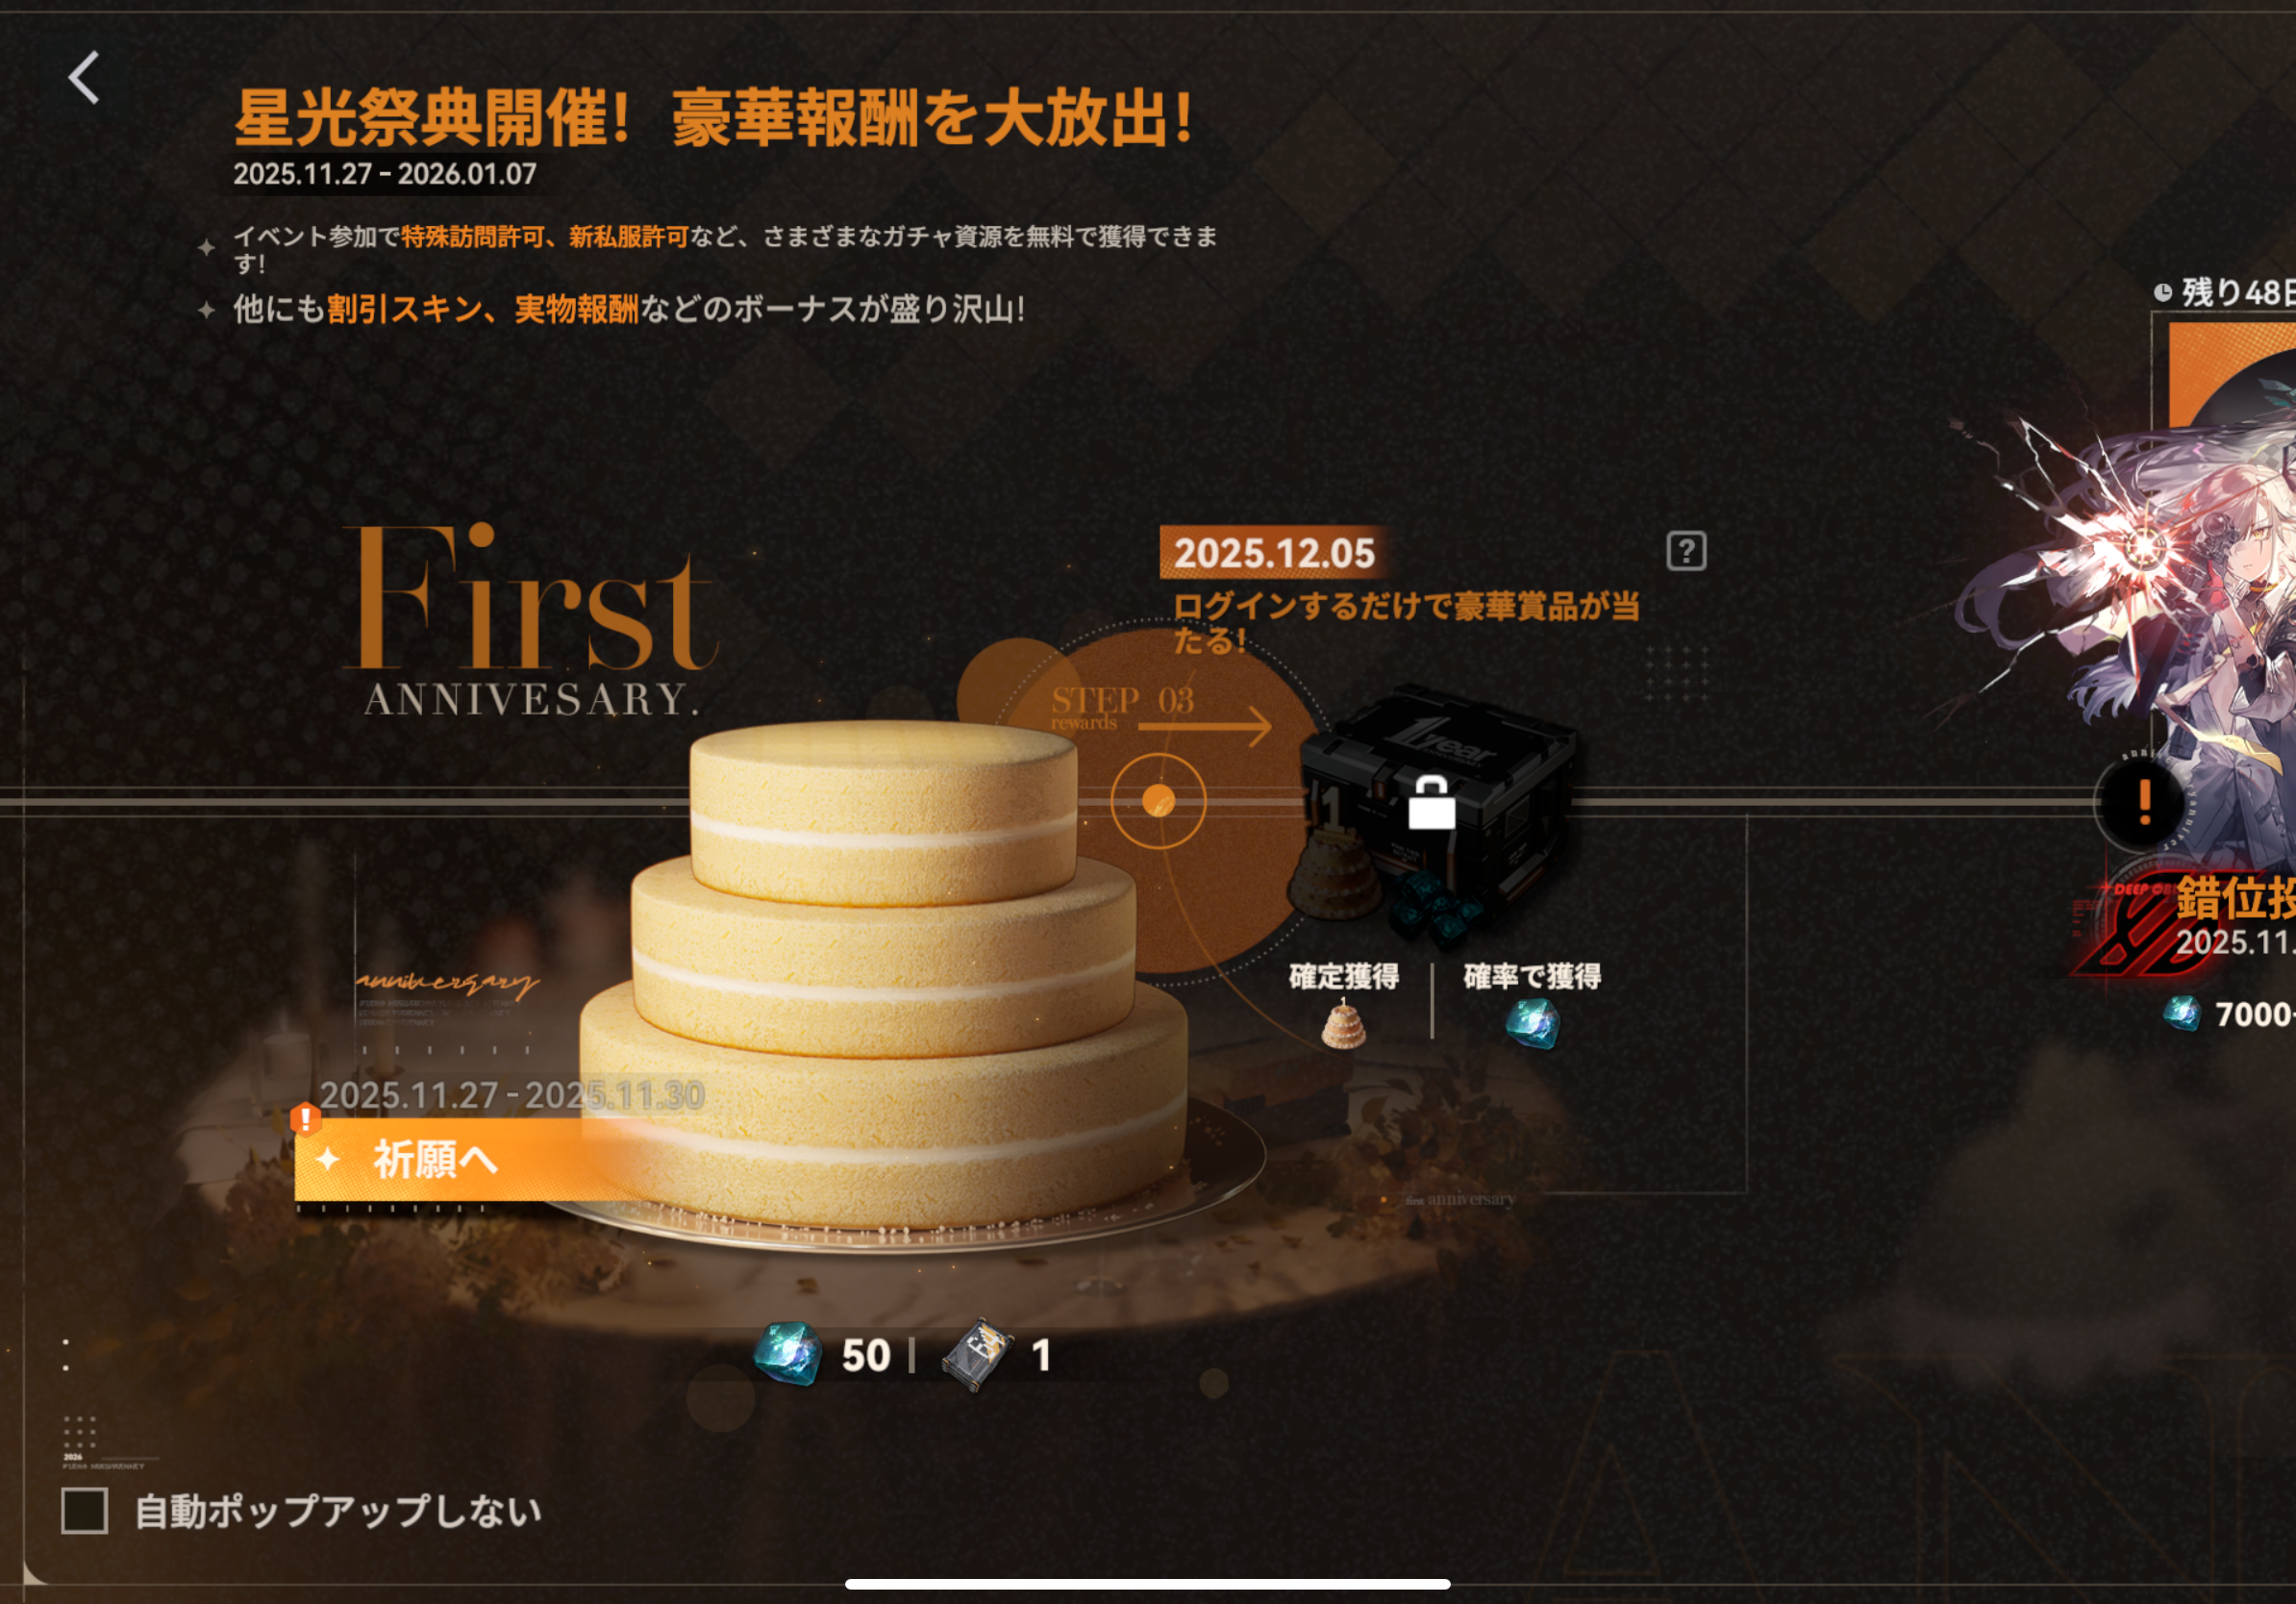Open the question mark help icon

tap(1686, 551)
